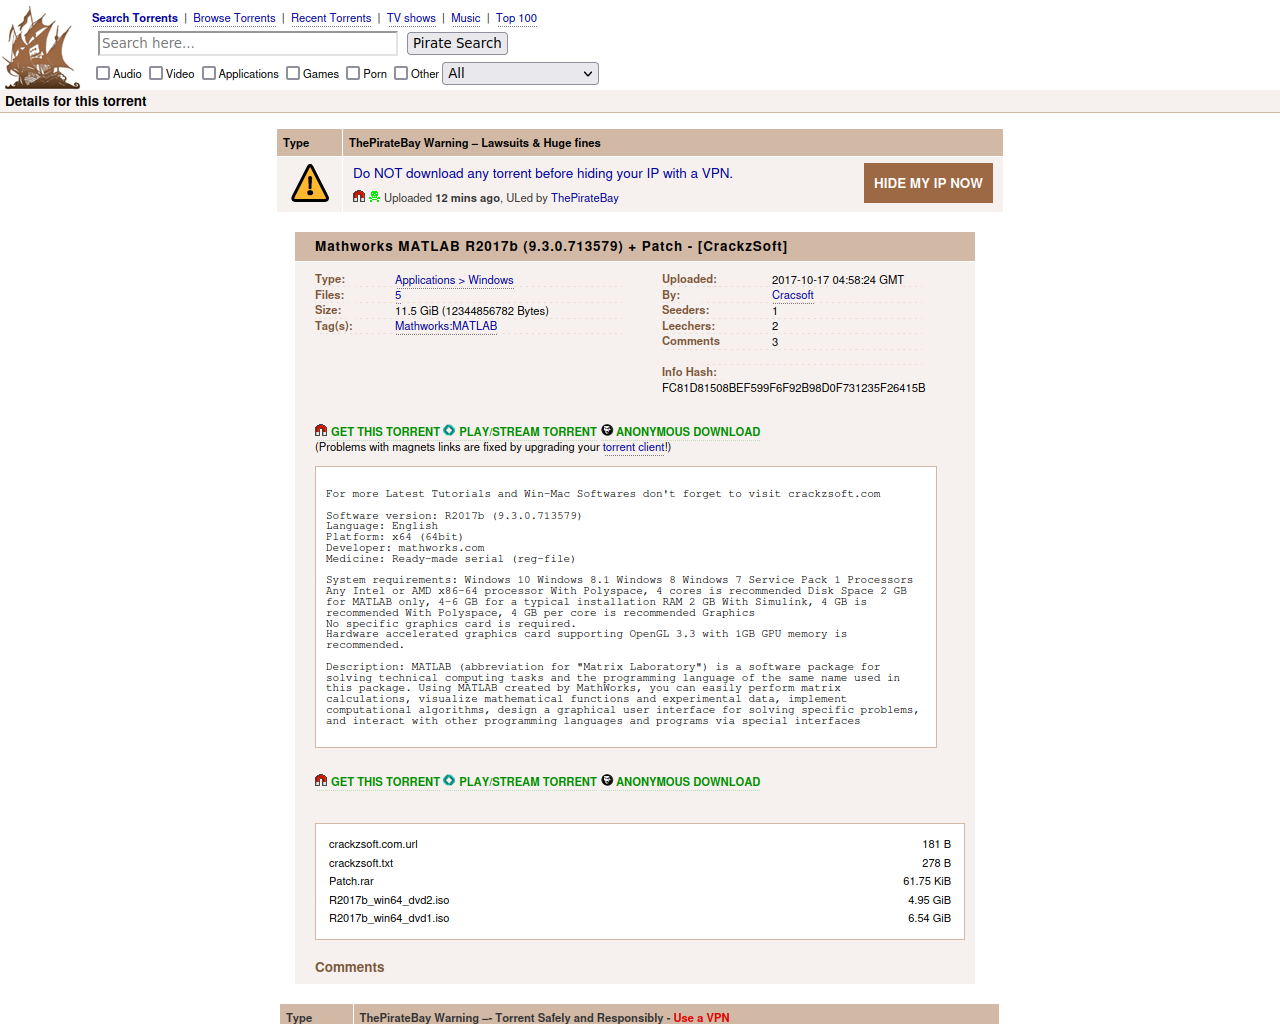The image size is (1280, 1024).
Task: Click the info hash value FC81D81508BEF...
Action: tap(793, 388)
